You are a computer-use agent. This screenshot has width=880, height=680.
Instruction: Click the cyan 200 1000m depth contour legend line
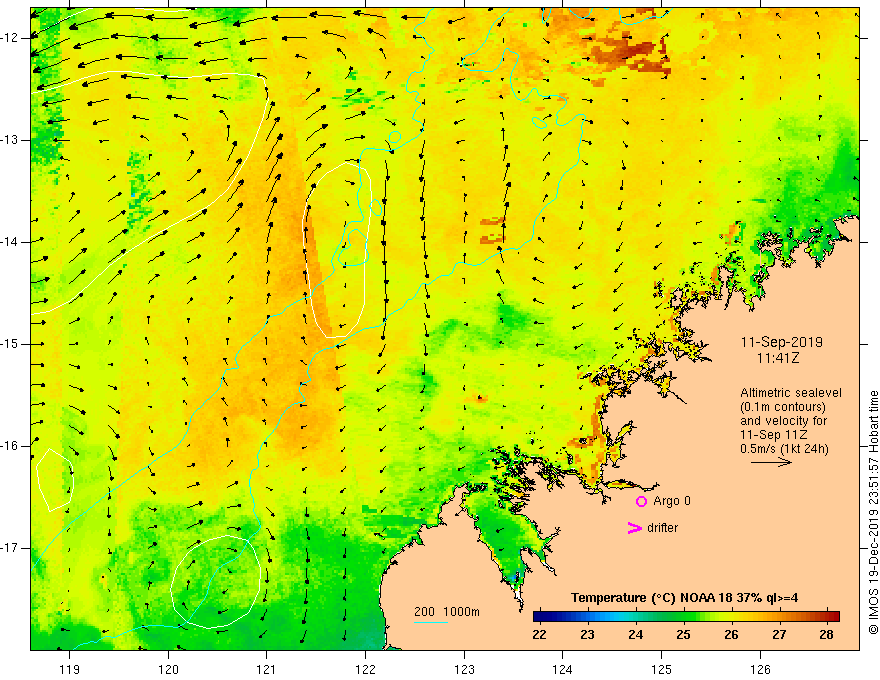tap(431, 622)
